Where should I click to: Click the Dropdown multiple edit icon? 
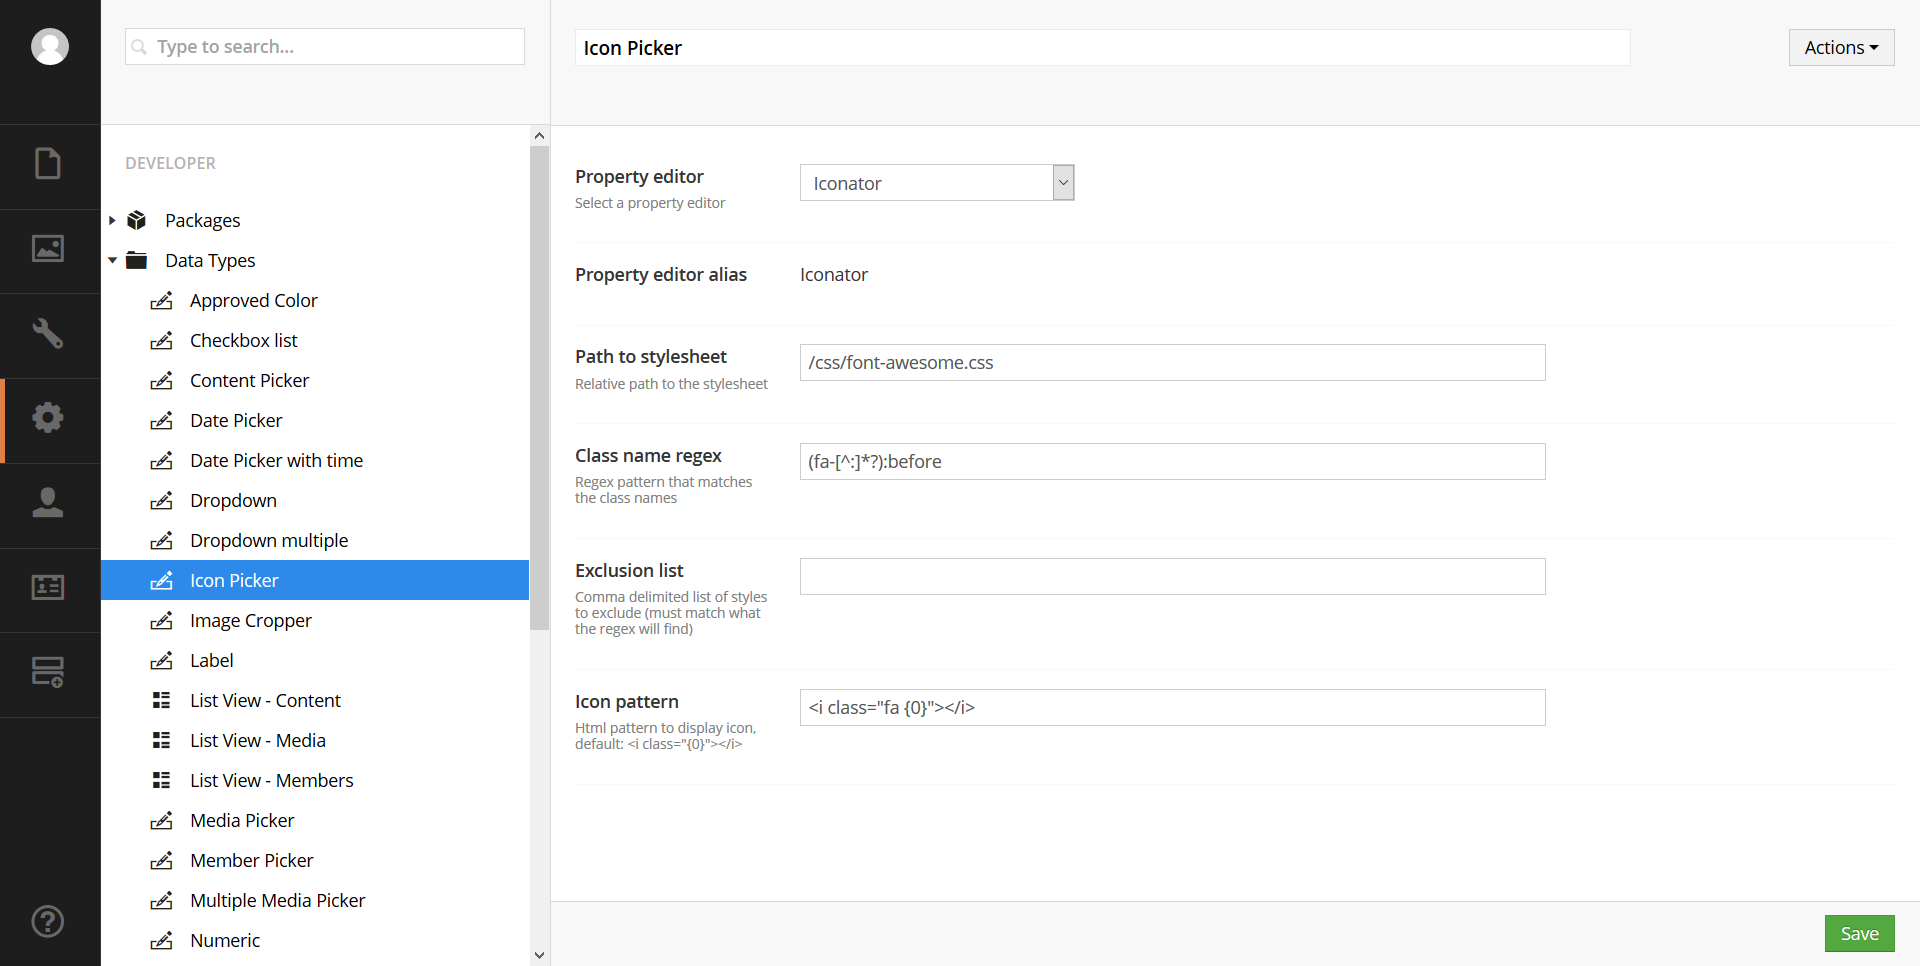[161, 540]
